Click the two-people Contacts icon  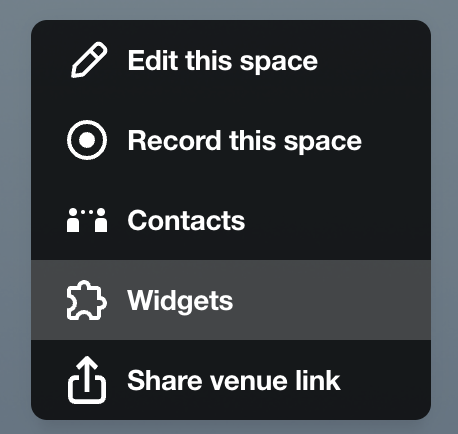click(87, 220)
